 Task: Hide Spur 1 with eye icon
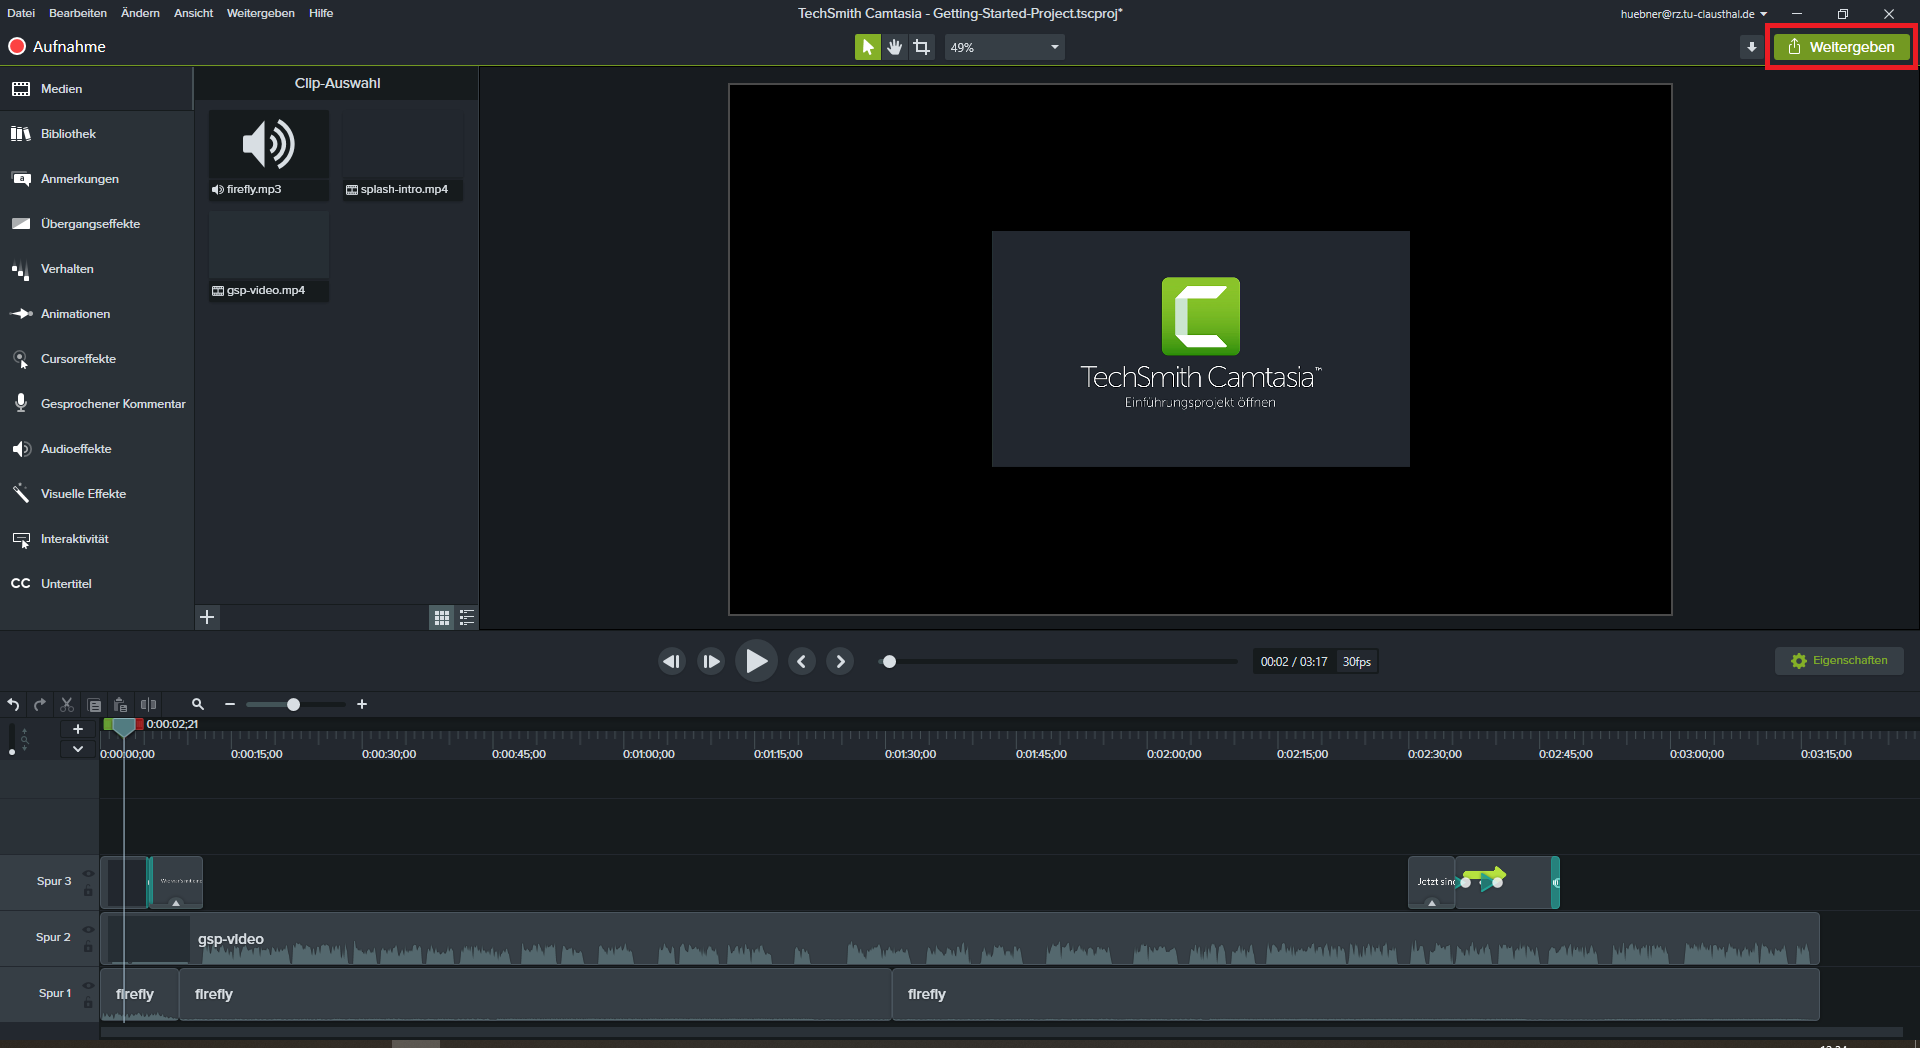88,985
